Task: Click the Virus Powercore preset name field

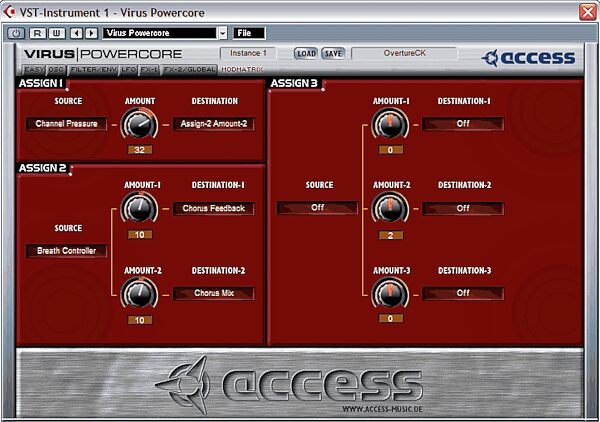Action: pyautogui.click(x=160, y=33)
